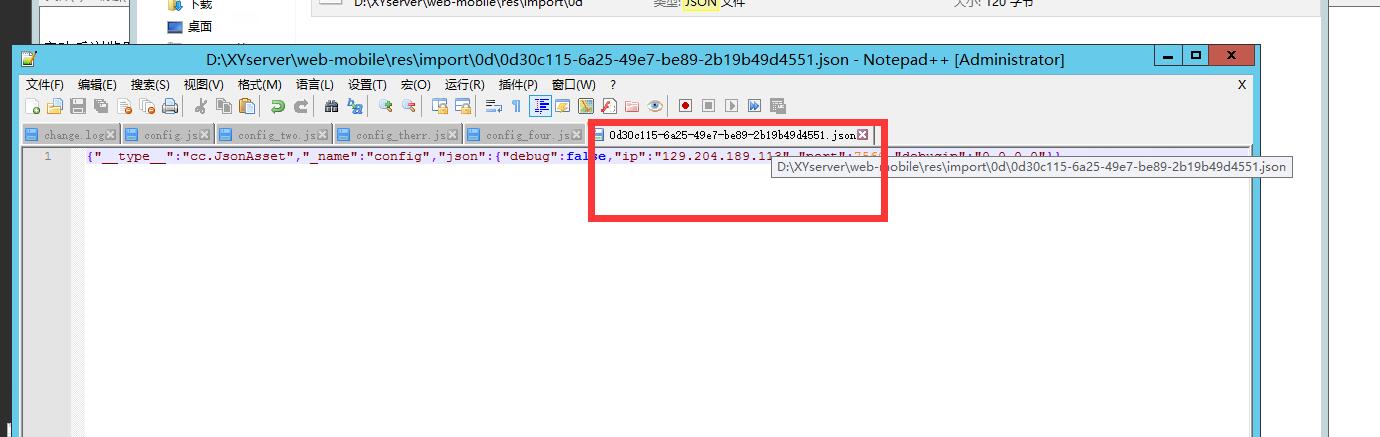Expand the 语言(L) language menu
Screen dimensions: 1380x437
click(x=314, y=85)
